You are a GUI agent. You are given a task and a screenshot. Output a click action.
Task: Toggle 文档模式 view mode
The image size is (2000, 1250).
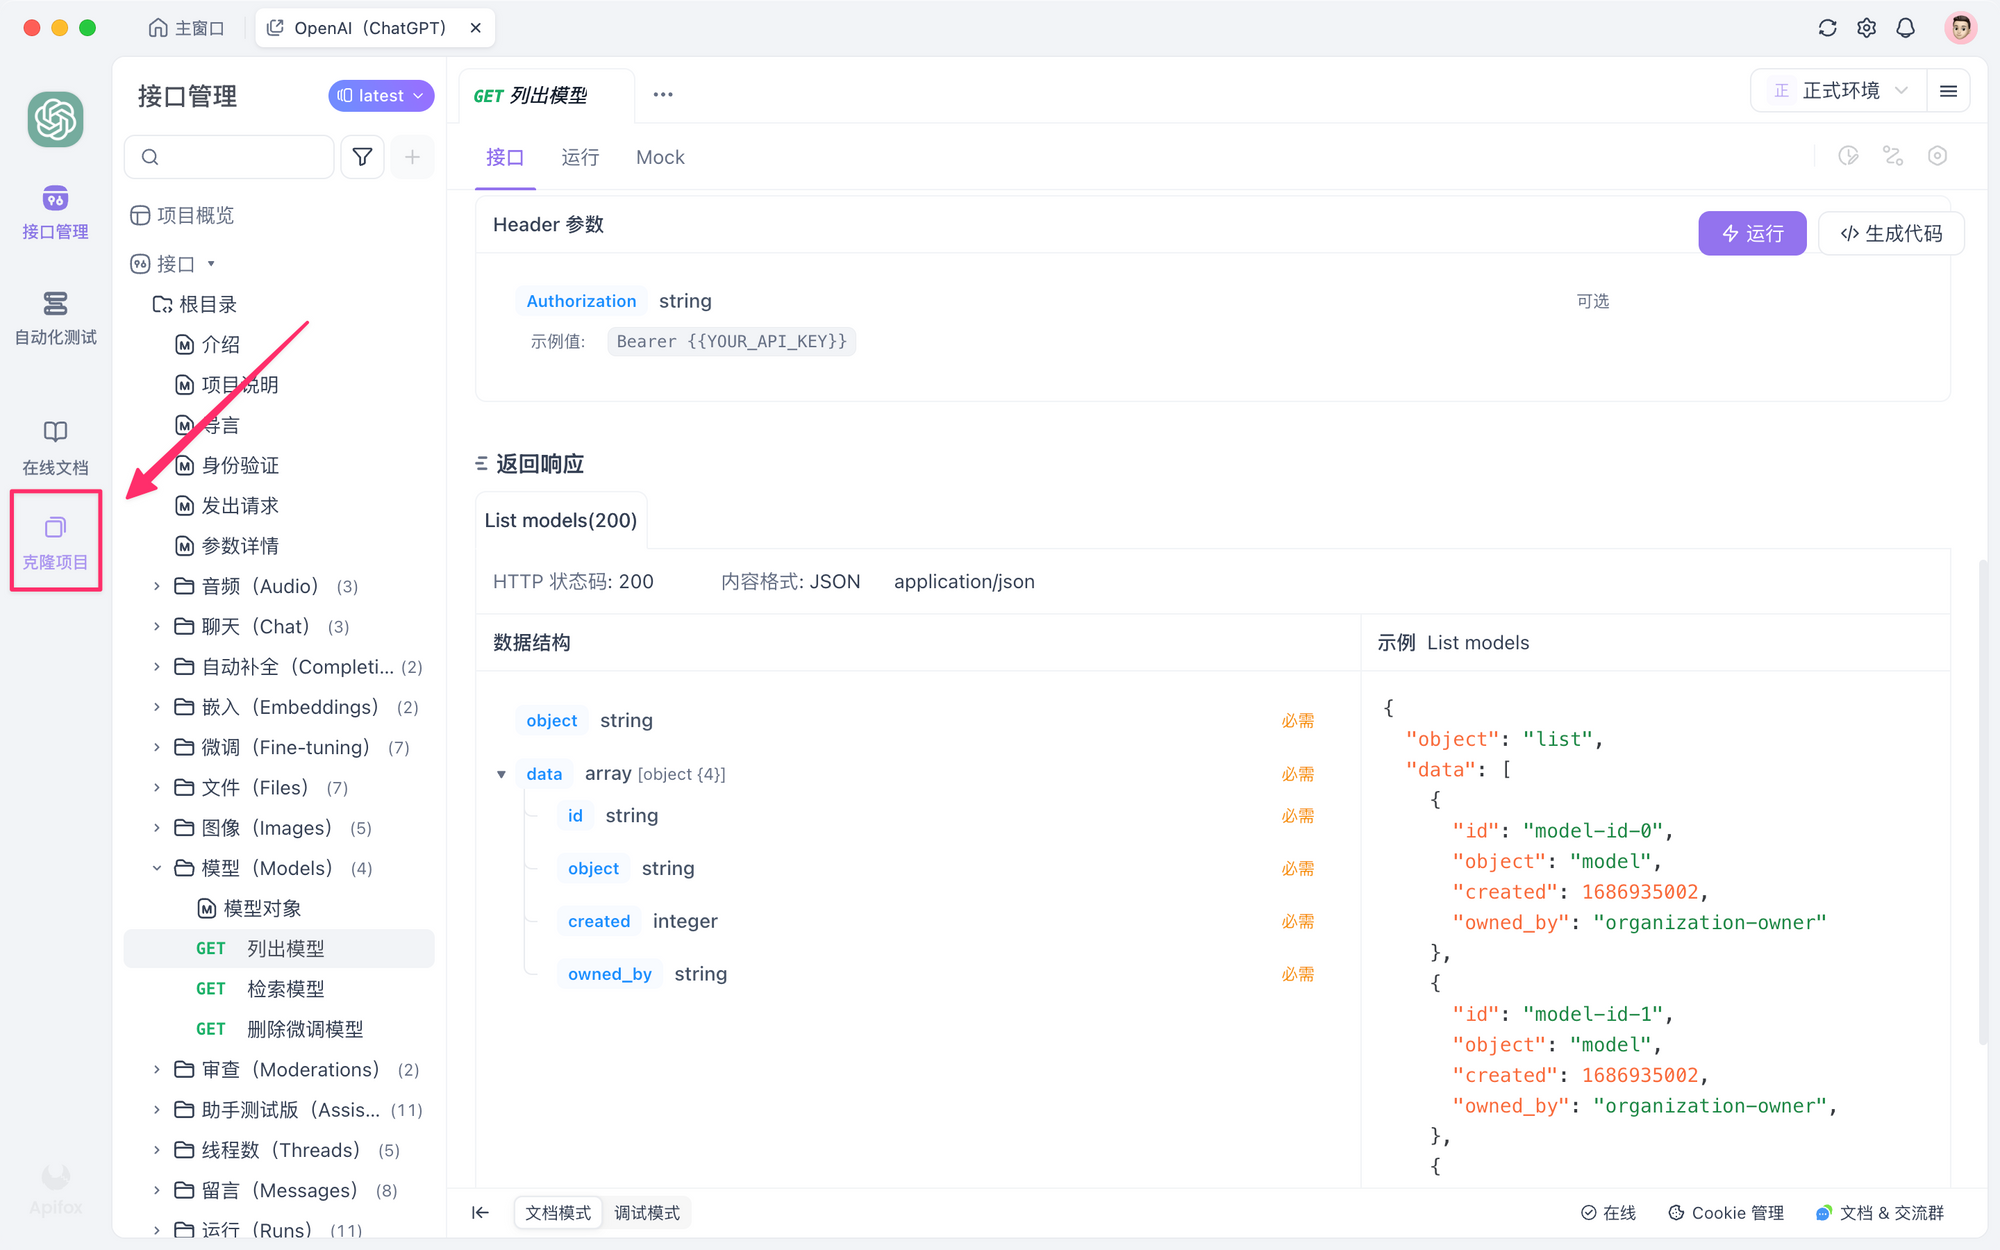point(557,1210)
